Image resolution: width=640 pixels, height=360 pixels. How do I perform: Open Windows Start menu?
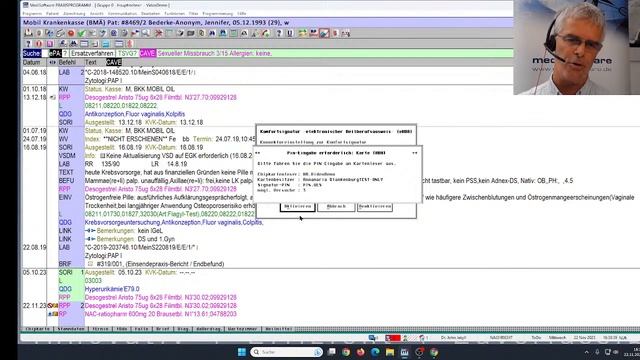pyautogui.click(x=242, y=352)
